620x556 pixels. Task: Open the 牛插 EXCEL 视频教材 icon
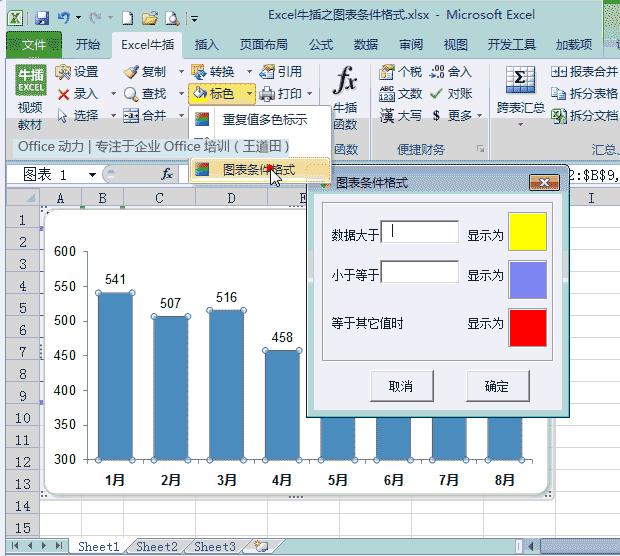[x=30, y=98]
